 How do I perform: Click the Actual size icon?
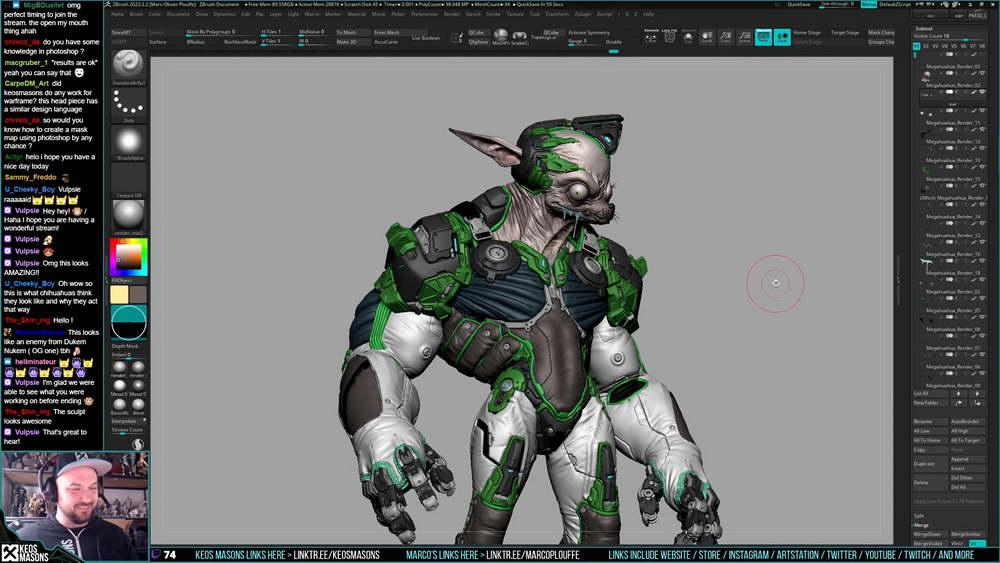pos(744,37)
